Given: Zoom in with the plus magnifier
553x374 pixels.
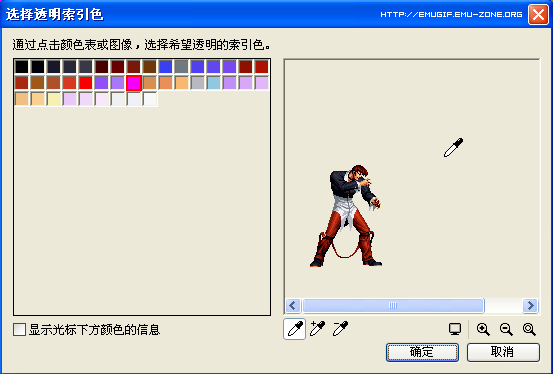Looking at the screenshot, I should pos(483,329).
